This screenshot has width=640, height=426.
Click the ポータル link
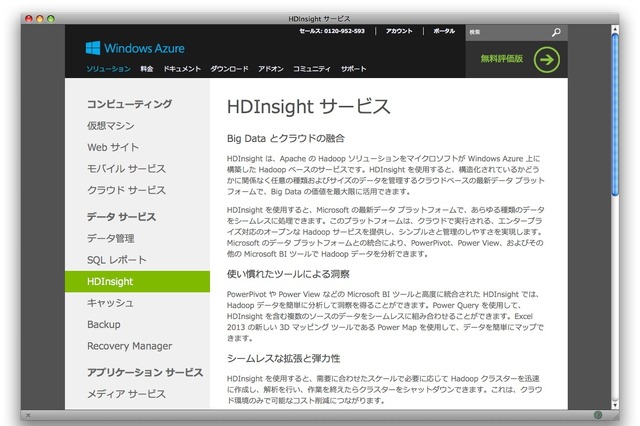pos(444,31)
